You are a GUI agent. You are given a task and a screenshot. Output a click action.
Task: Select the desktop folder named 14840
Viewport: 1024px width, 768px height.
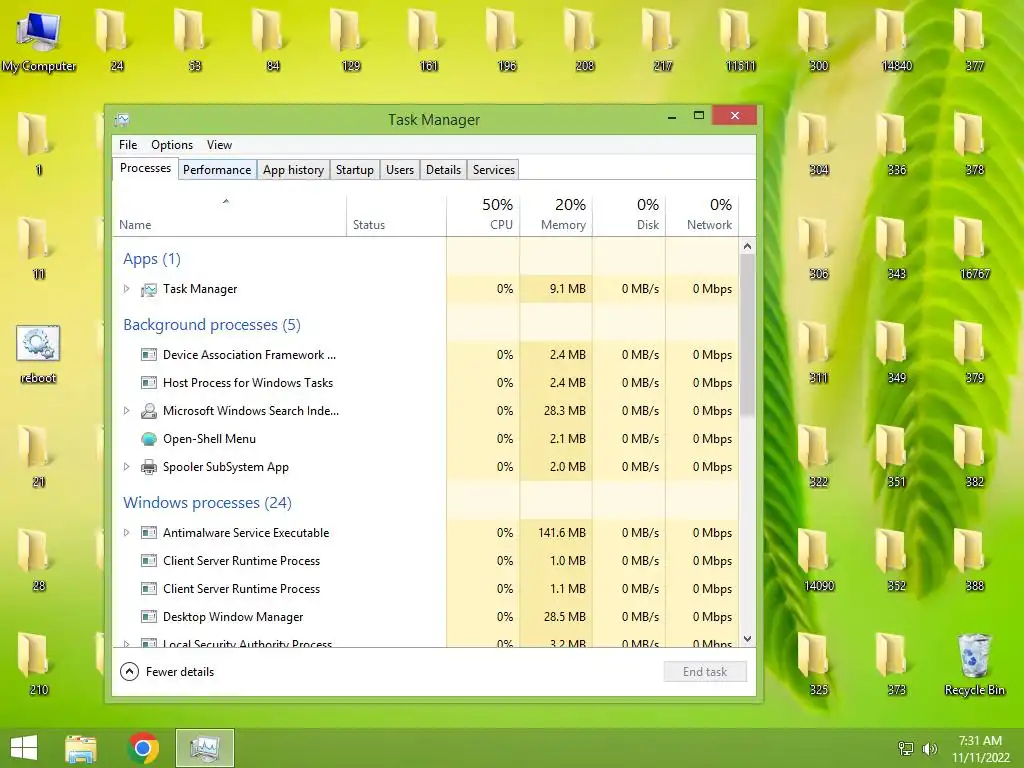(896, 40)
